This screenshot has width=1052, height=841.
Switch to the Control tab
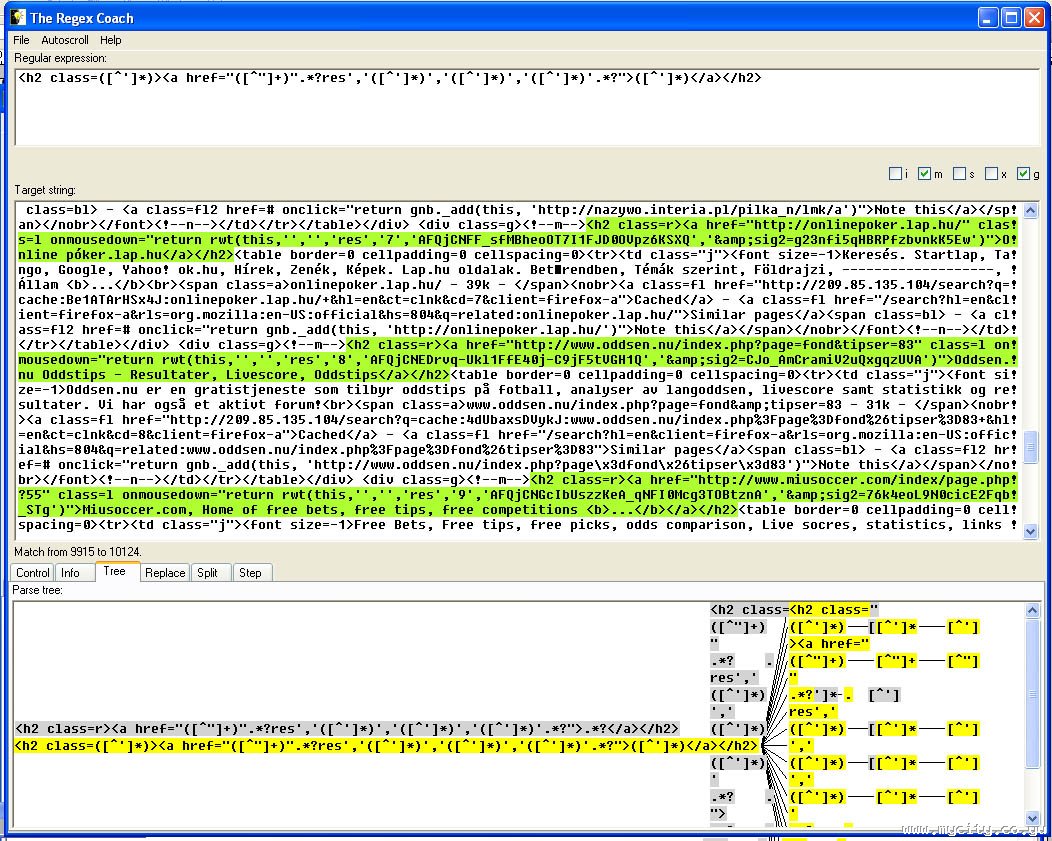[32, 573]
